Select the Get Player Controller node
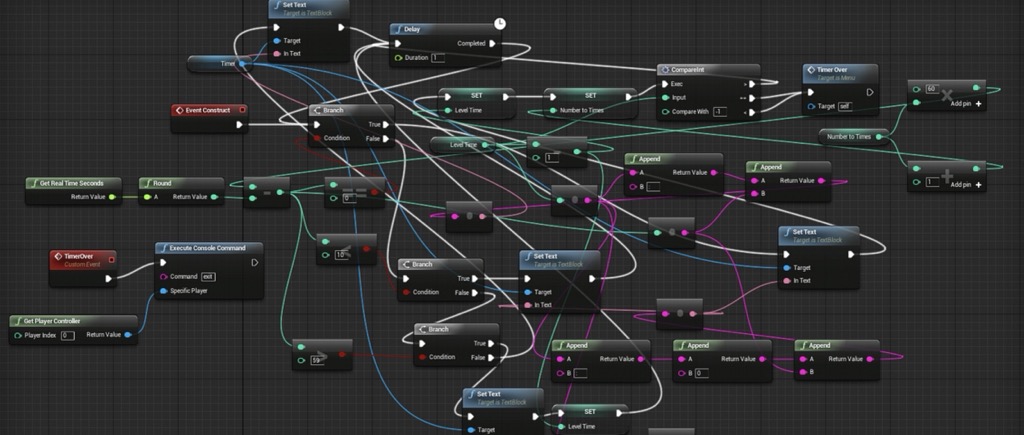1024x435 pixels. point(74,329)
